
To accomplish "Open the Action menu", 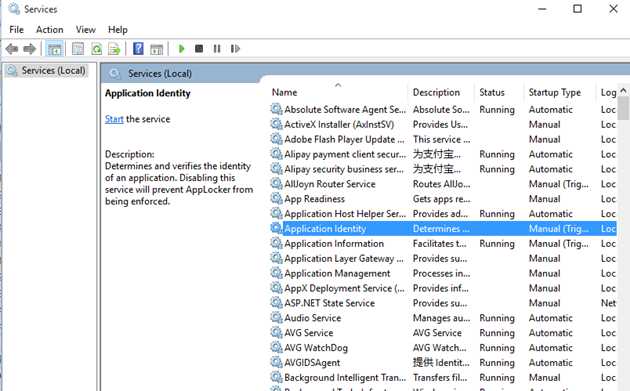I will pos(49,30).
